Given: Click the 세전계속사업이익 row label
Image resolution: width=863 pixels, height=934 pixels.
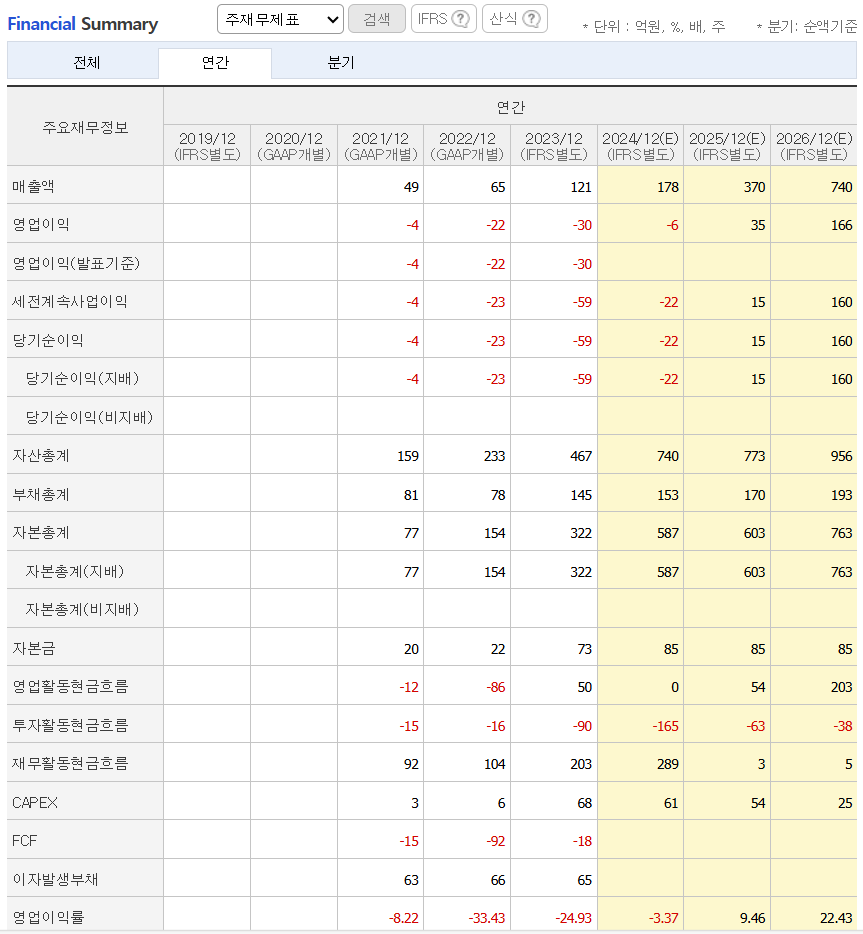Looking at the screenshot, I should pyautogui.click(x=70, y=301).
